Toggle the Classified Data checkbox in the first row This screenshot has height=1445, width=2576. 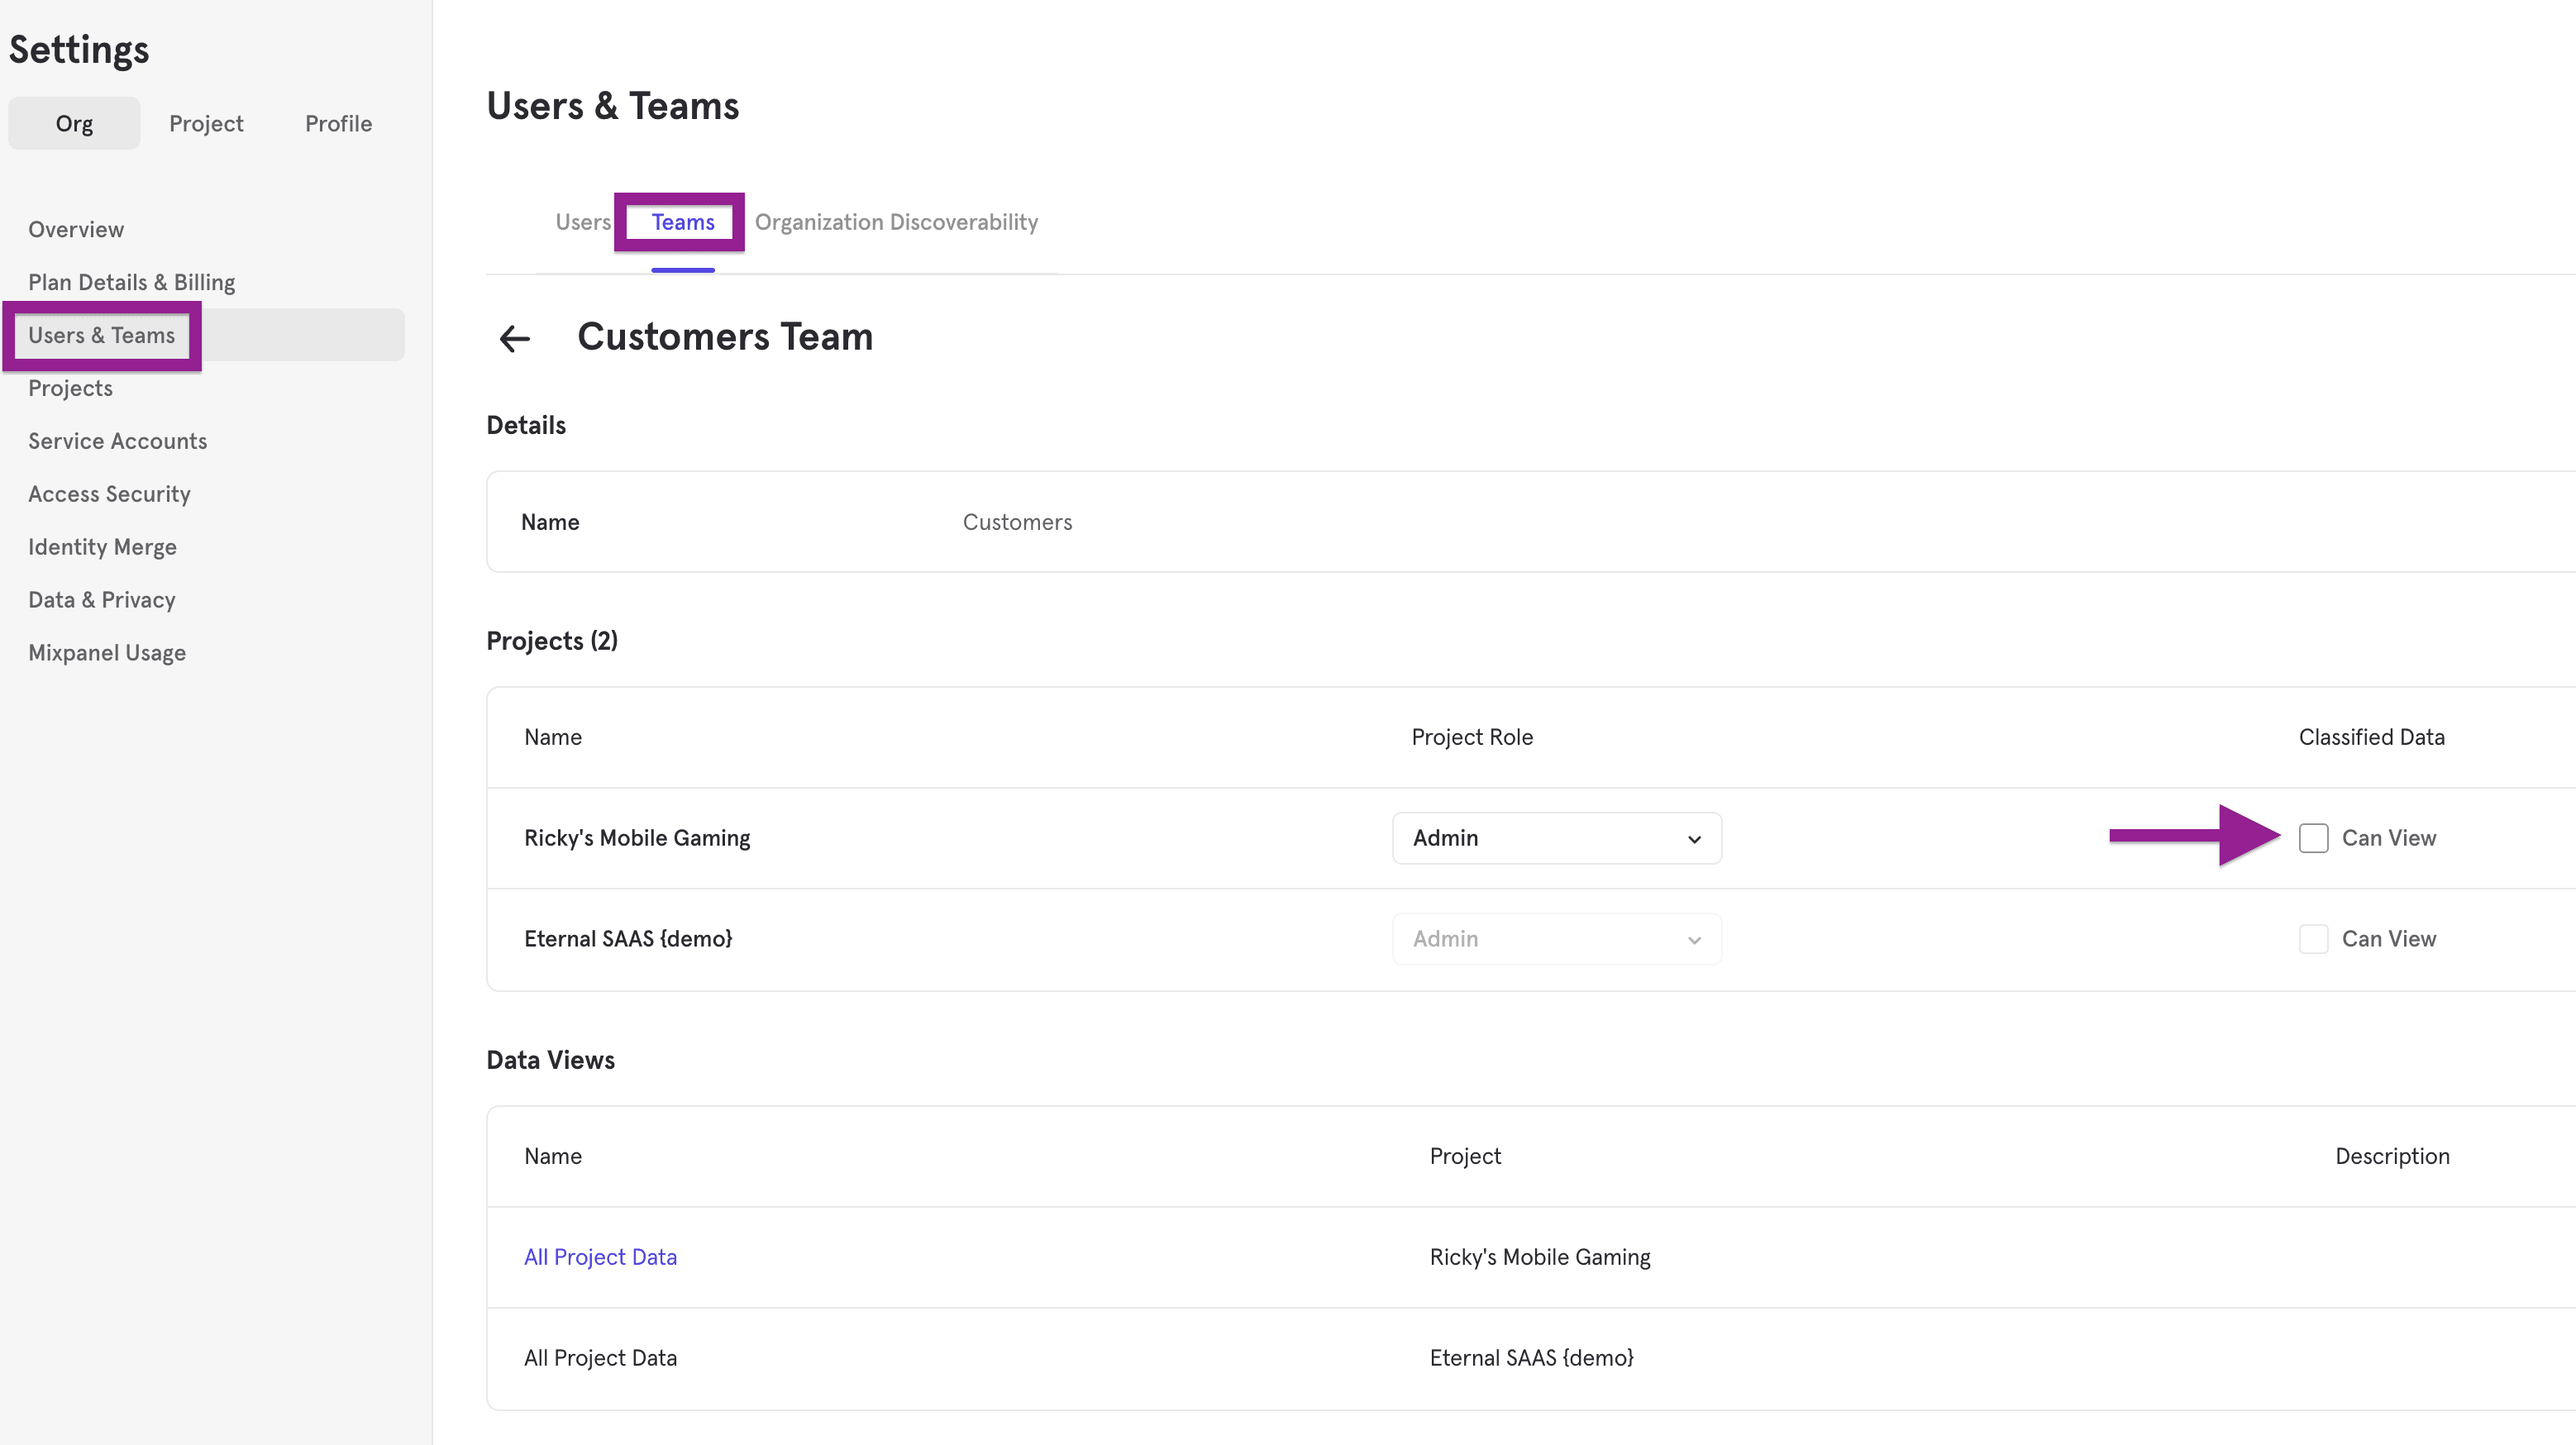pos(2313,838)
